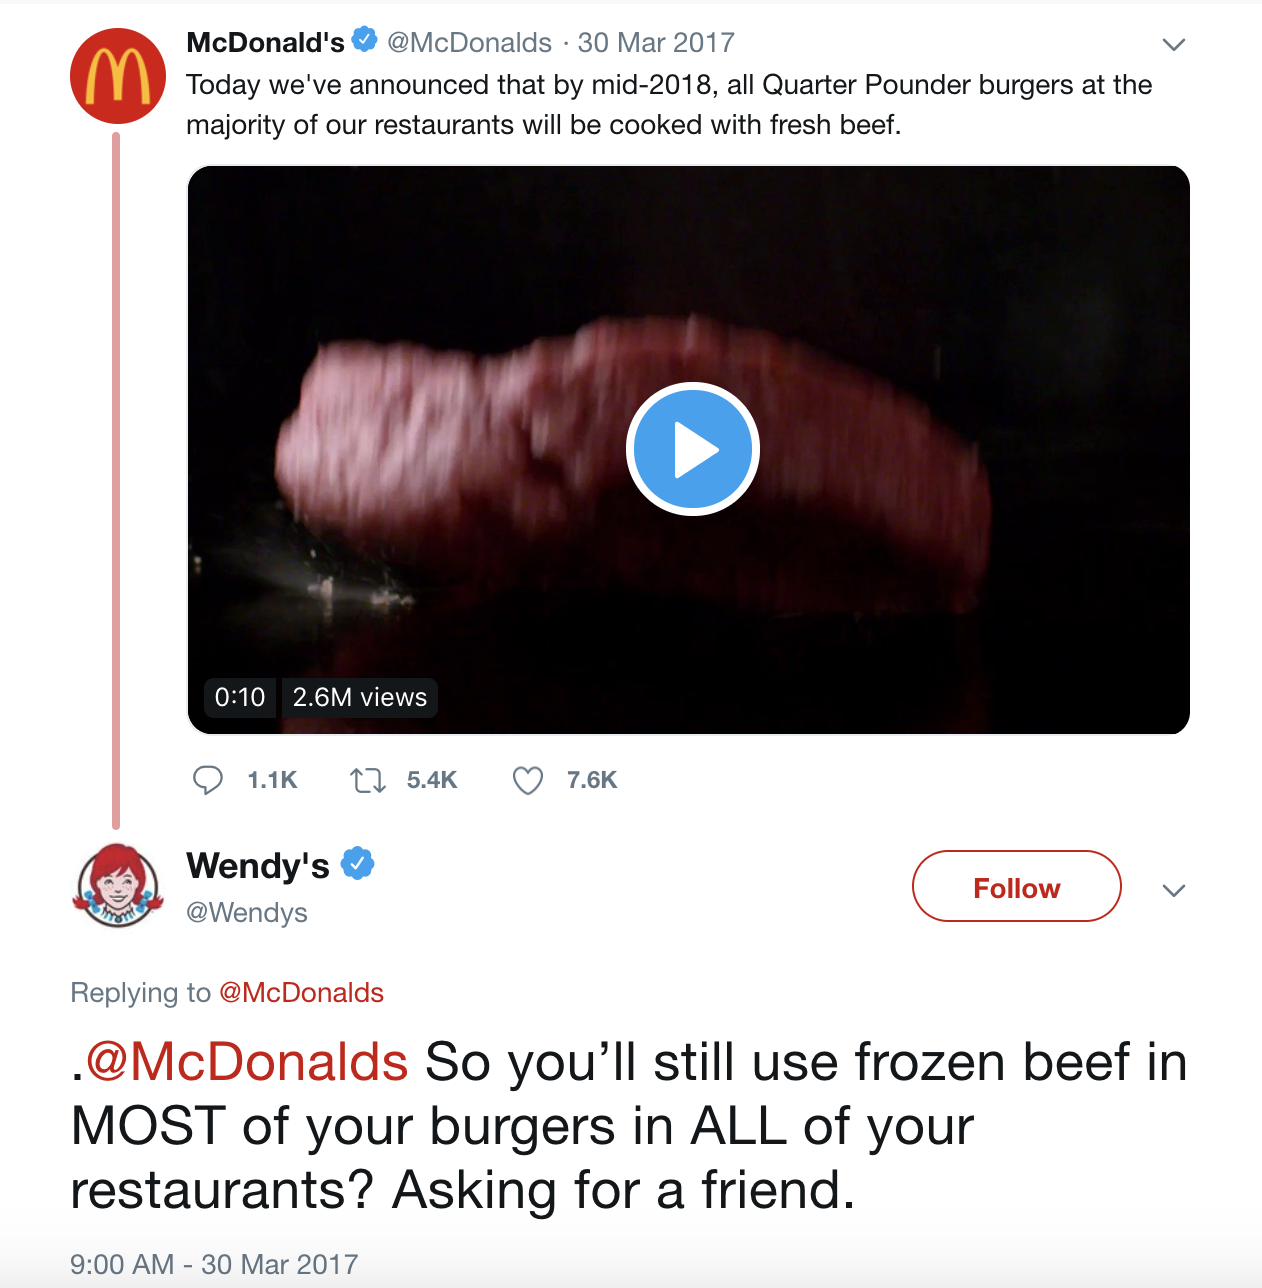The image size is (1262, 1288).
Task: Open the @Wendys handle link
Action: point(247,912)
